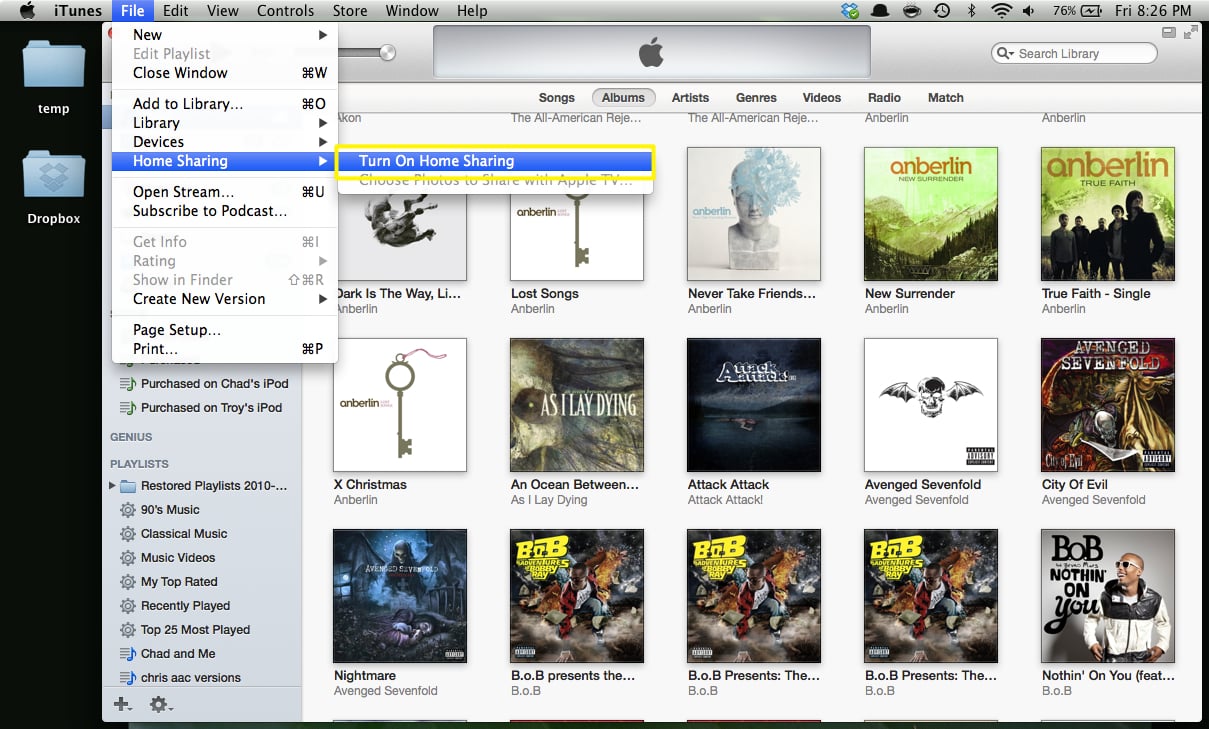
Task: Open the Window menu
Action: [x=412, y=11]
